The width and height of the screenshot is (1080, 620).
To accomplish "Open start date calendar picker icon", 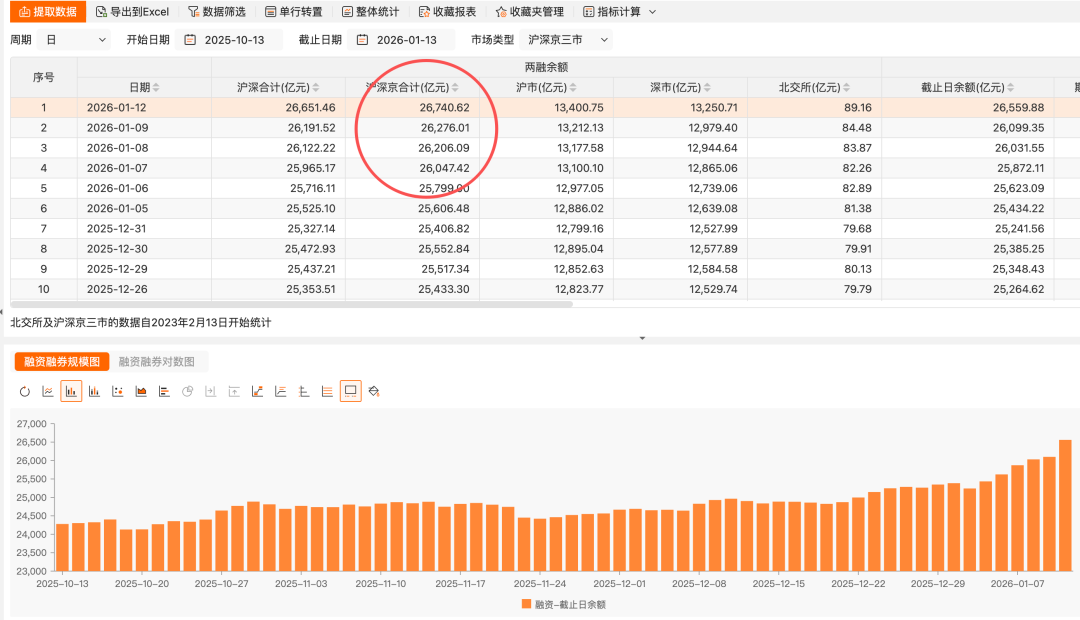I will coord(190,40).
